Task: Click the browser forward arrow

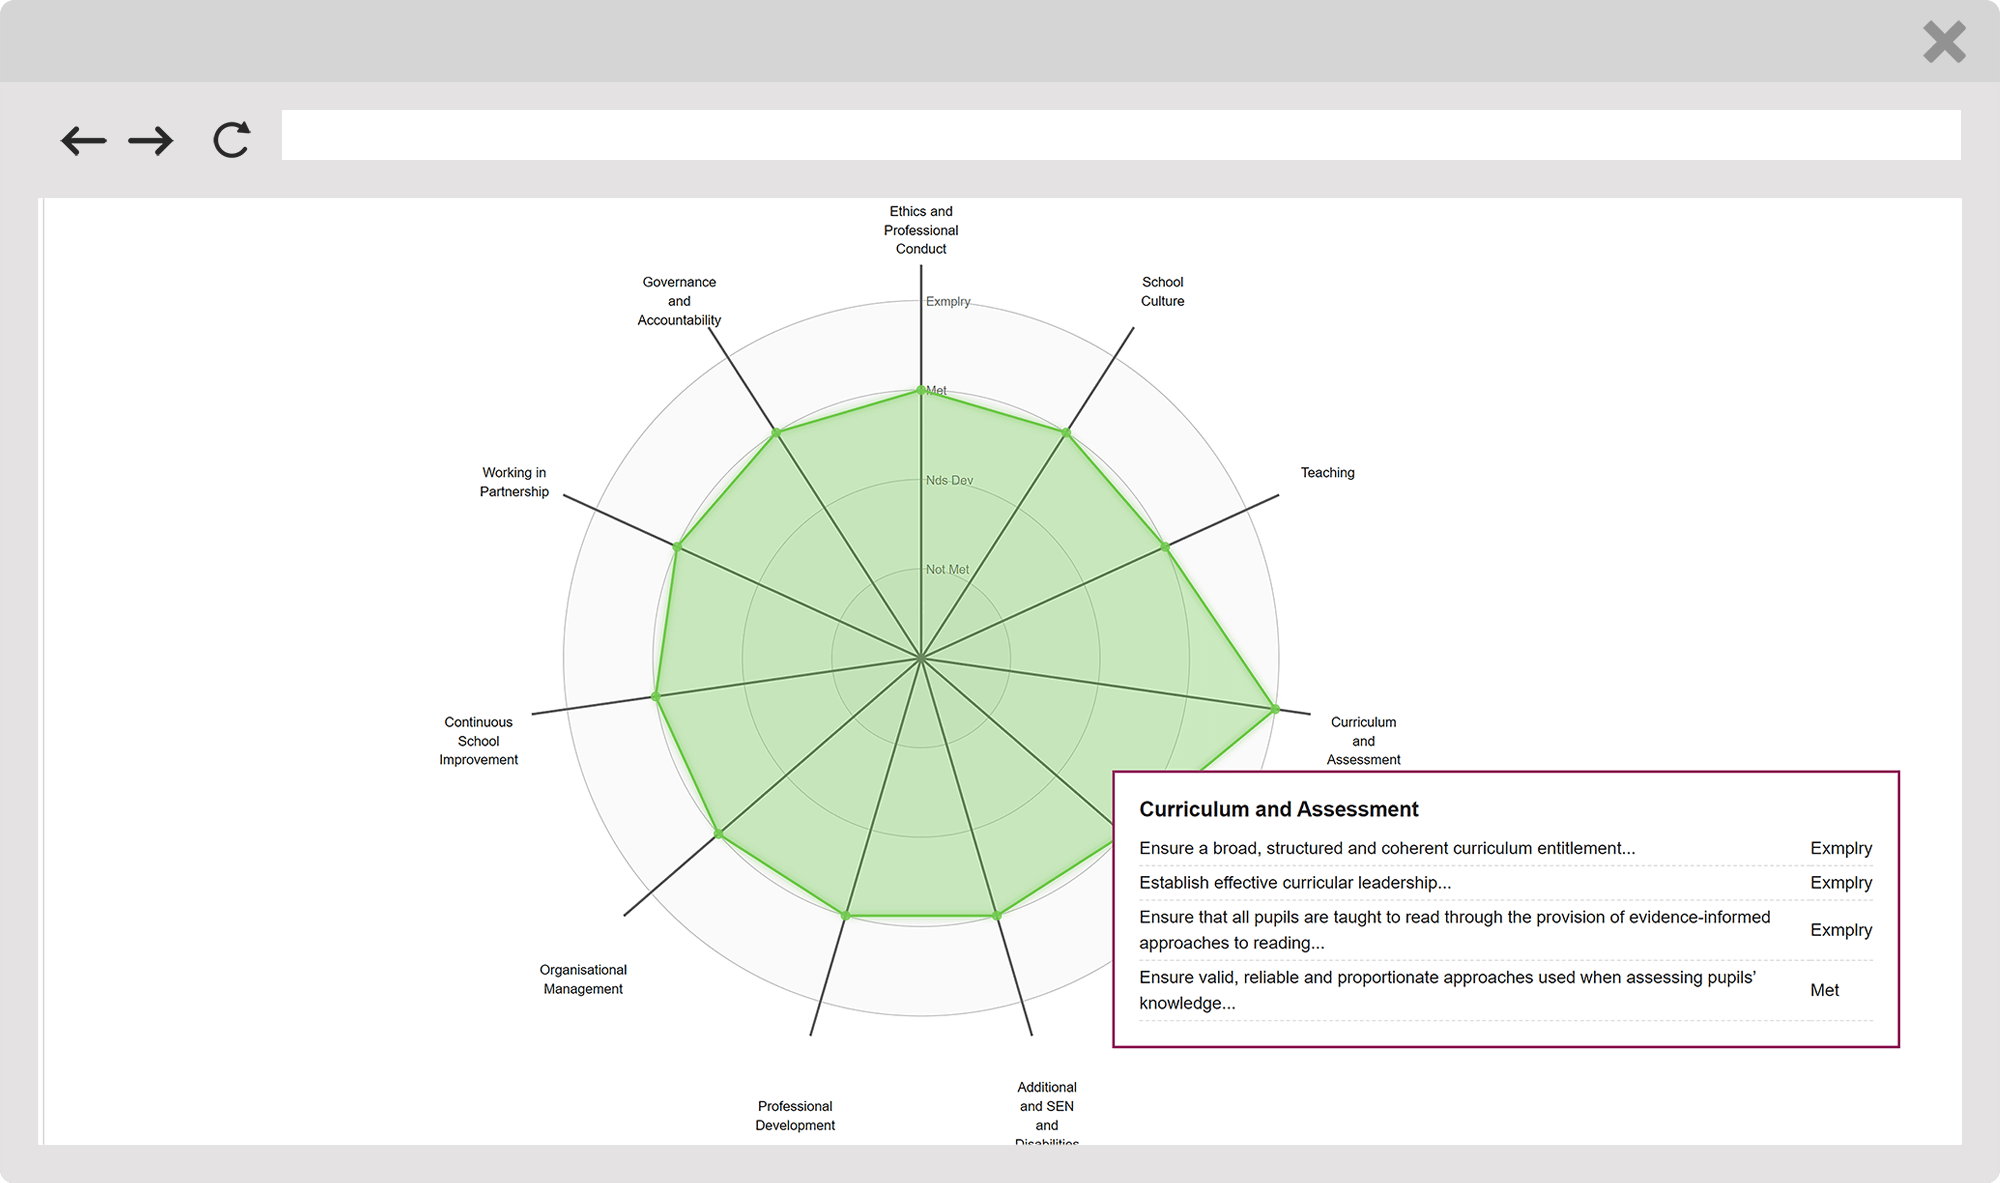Action: [151, 140]
